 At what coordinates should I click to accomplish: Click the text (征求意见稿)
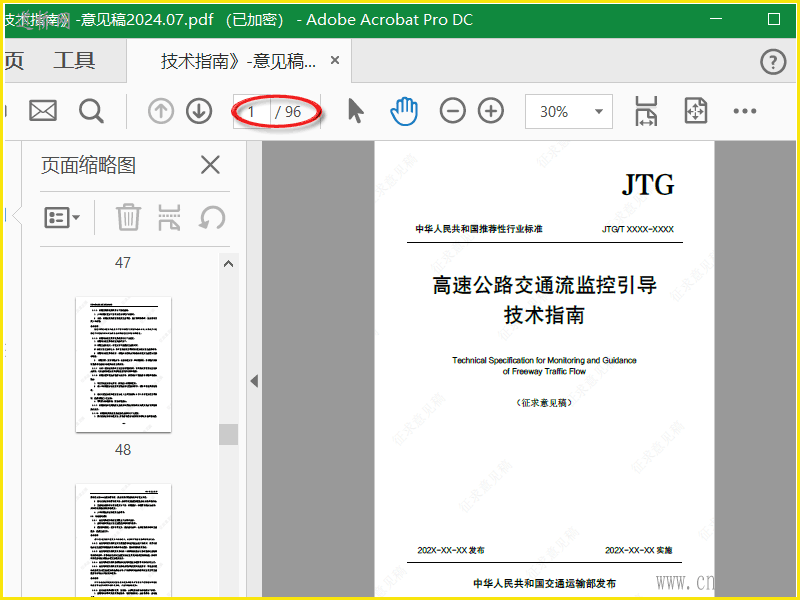click(544, 403)
